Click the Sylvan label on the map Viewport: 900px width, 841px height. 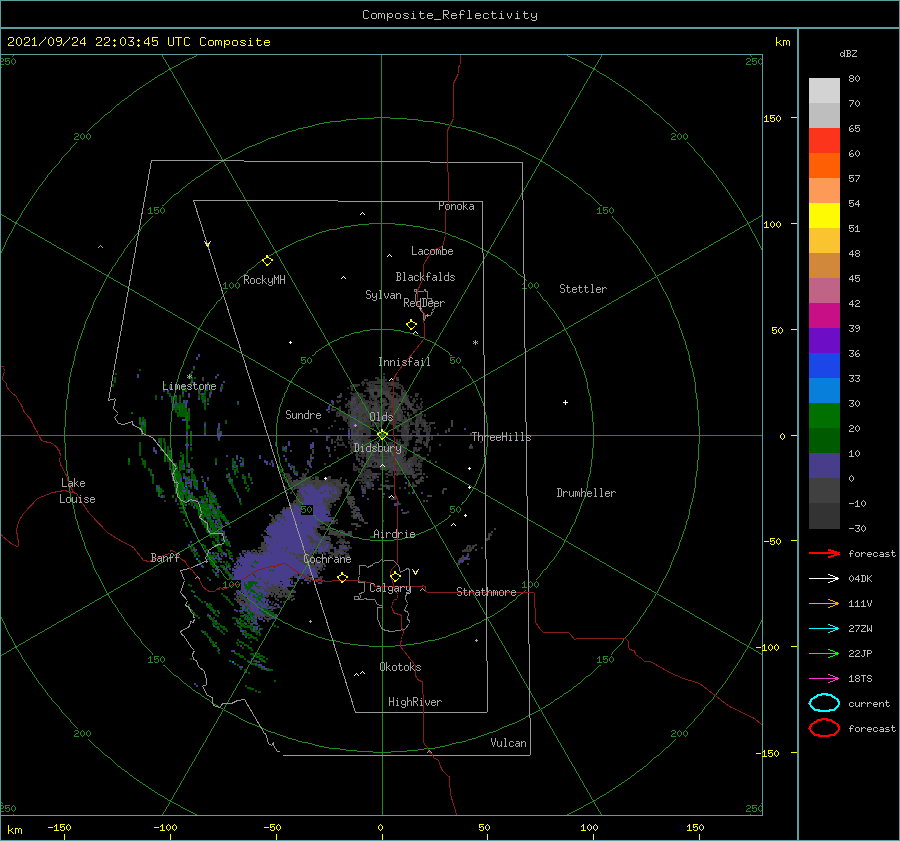(383, 295)
